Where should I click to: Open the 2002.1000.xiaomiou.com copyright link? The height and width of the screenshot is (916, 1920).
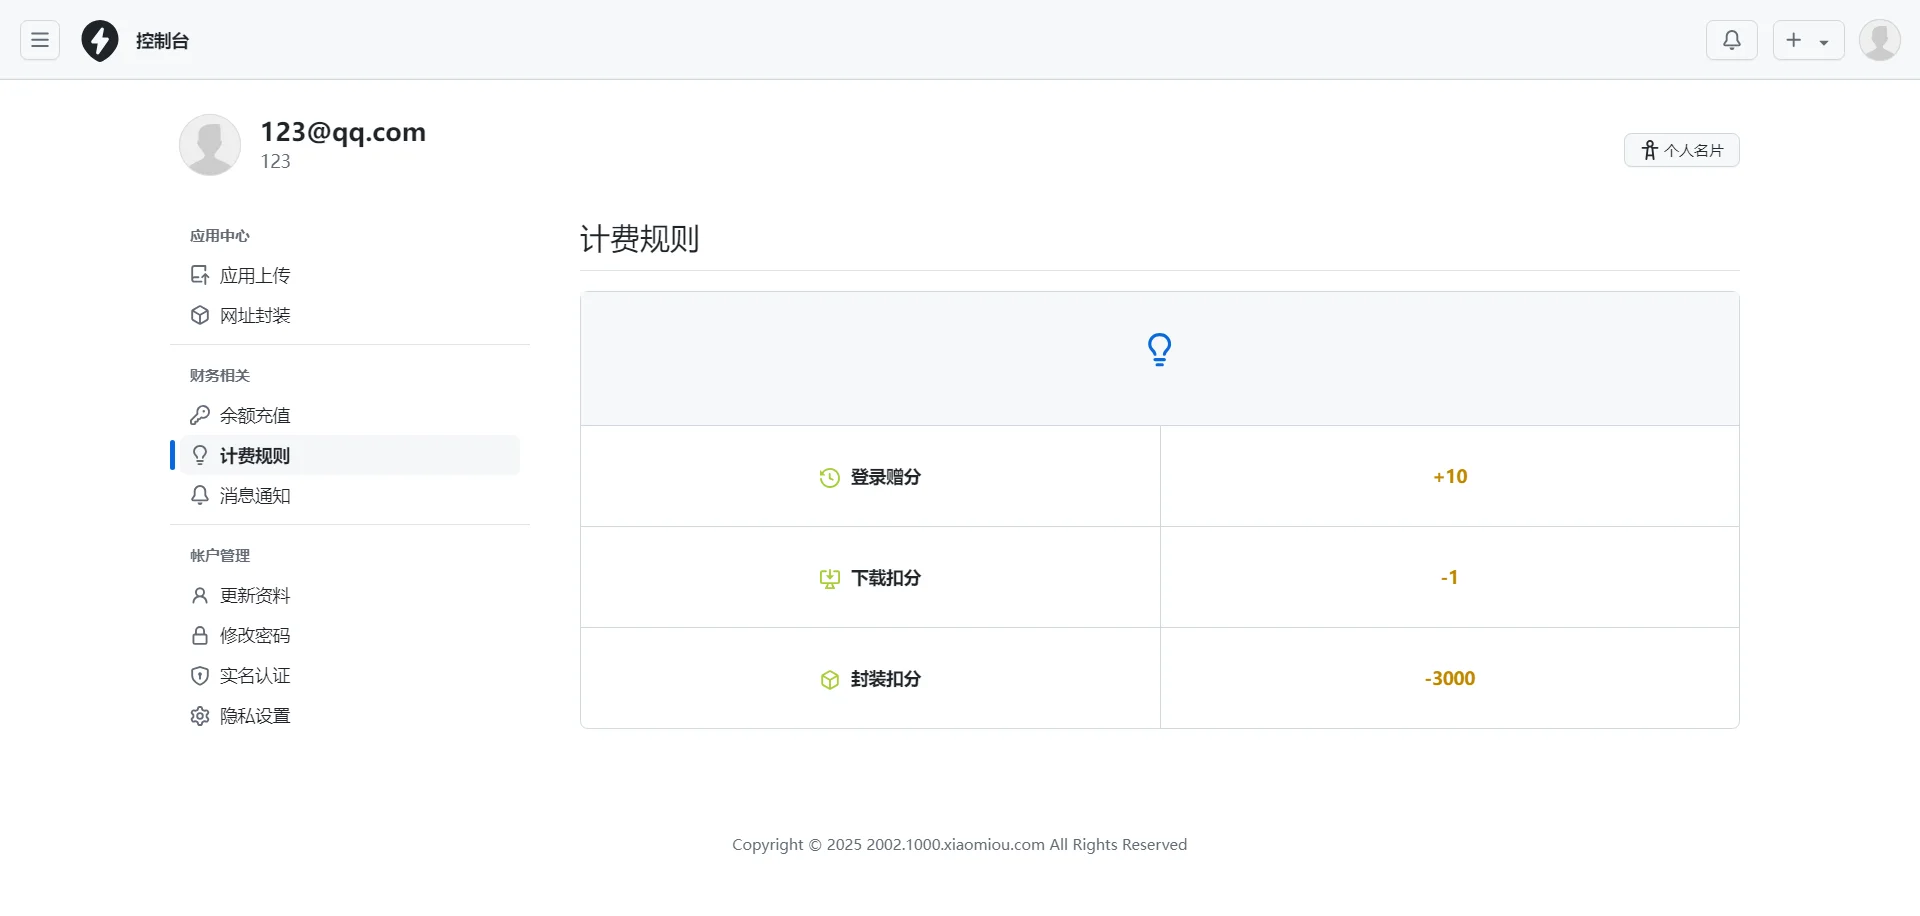pos(954,844)
